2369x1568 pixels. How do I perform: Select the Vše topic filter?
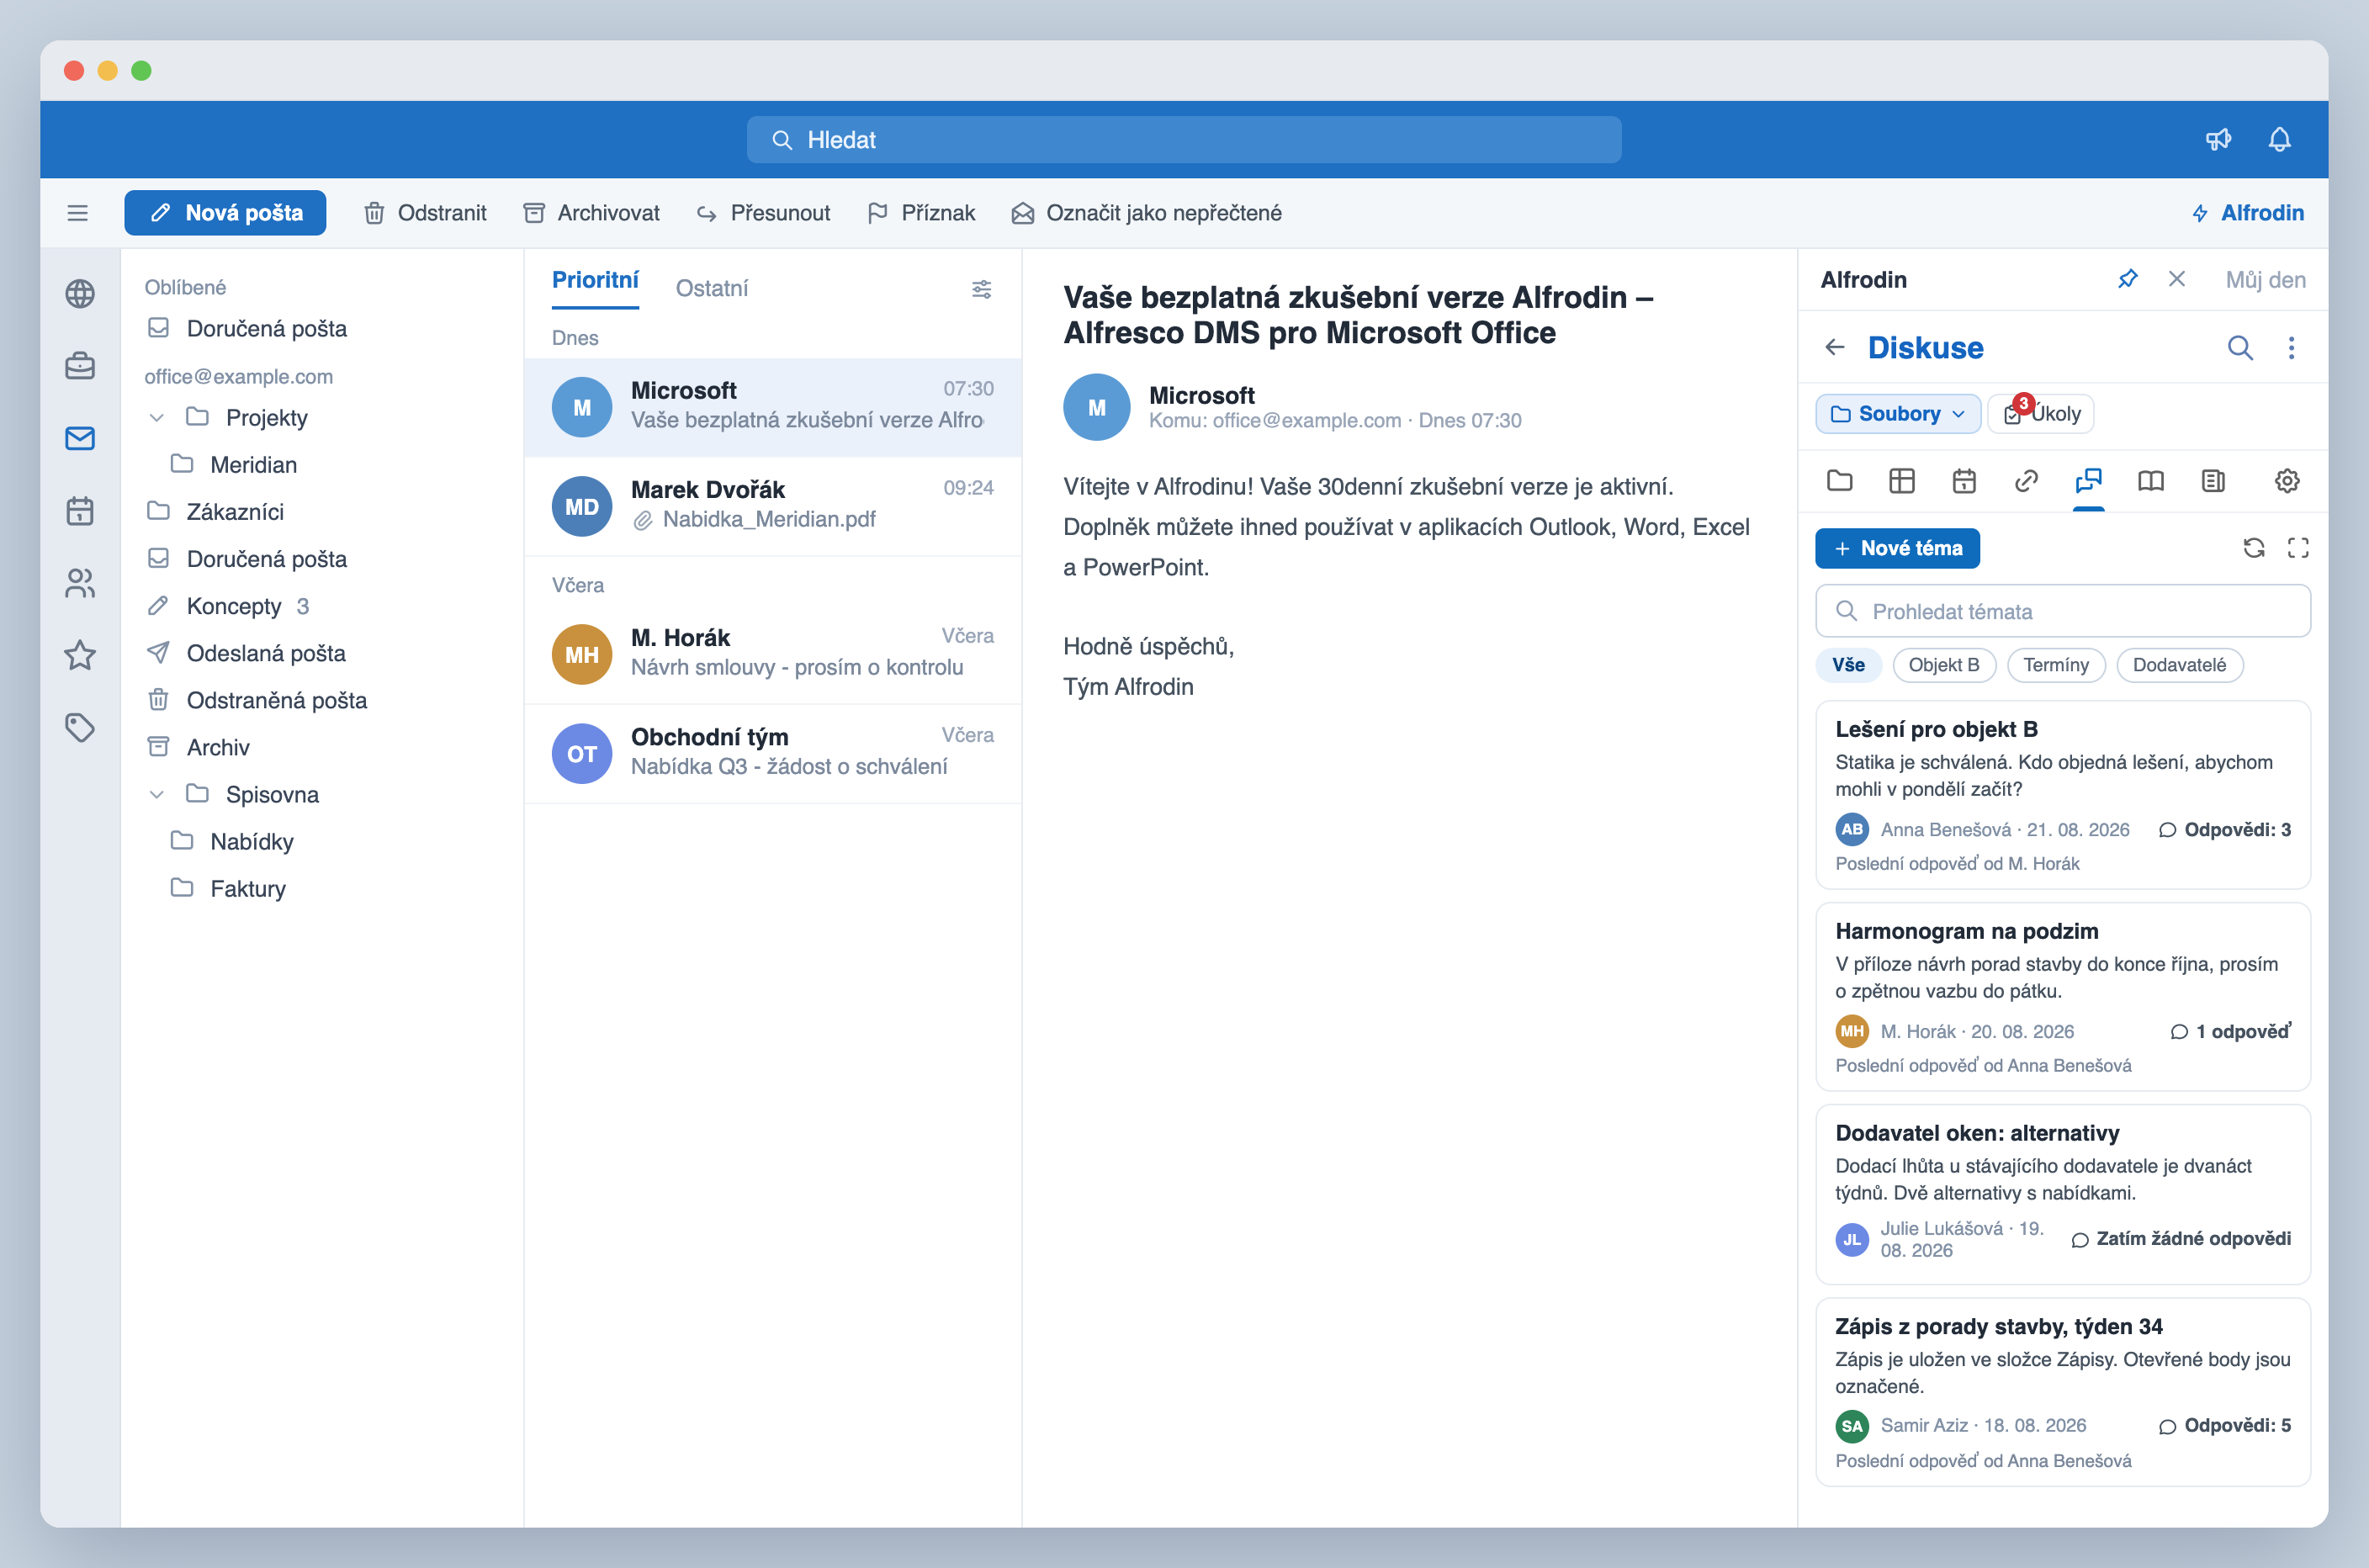[x=1848, y=665]
